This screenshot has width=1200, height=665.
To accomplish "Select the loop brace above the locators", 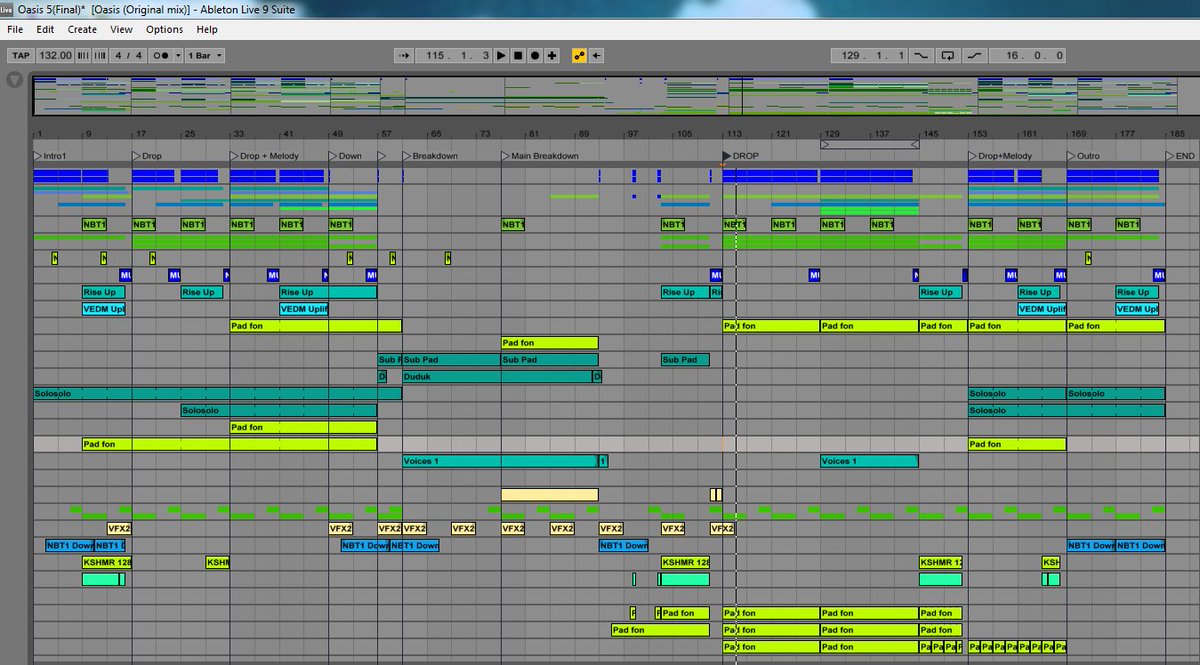I will (x=870, y=144).
